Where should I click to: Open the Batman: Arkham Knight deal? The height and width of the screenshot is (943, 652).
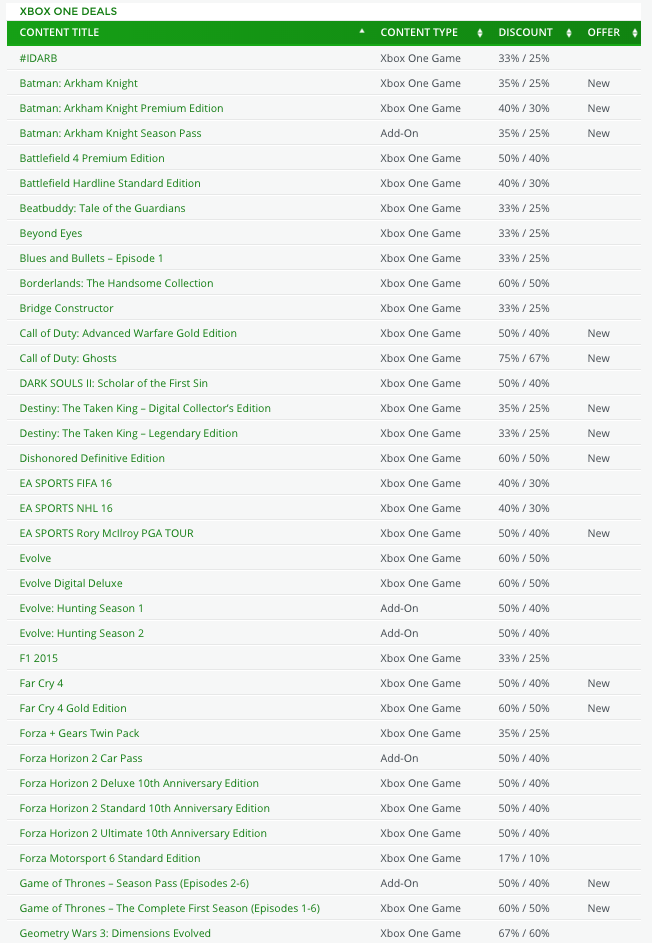79,83
